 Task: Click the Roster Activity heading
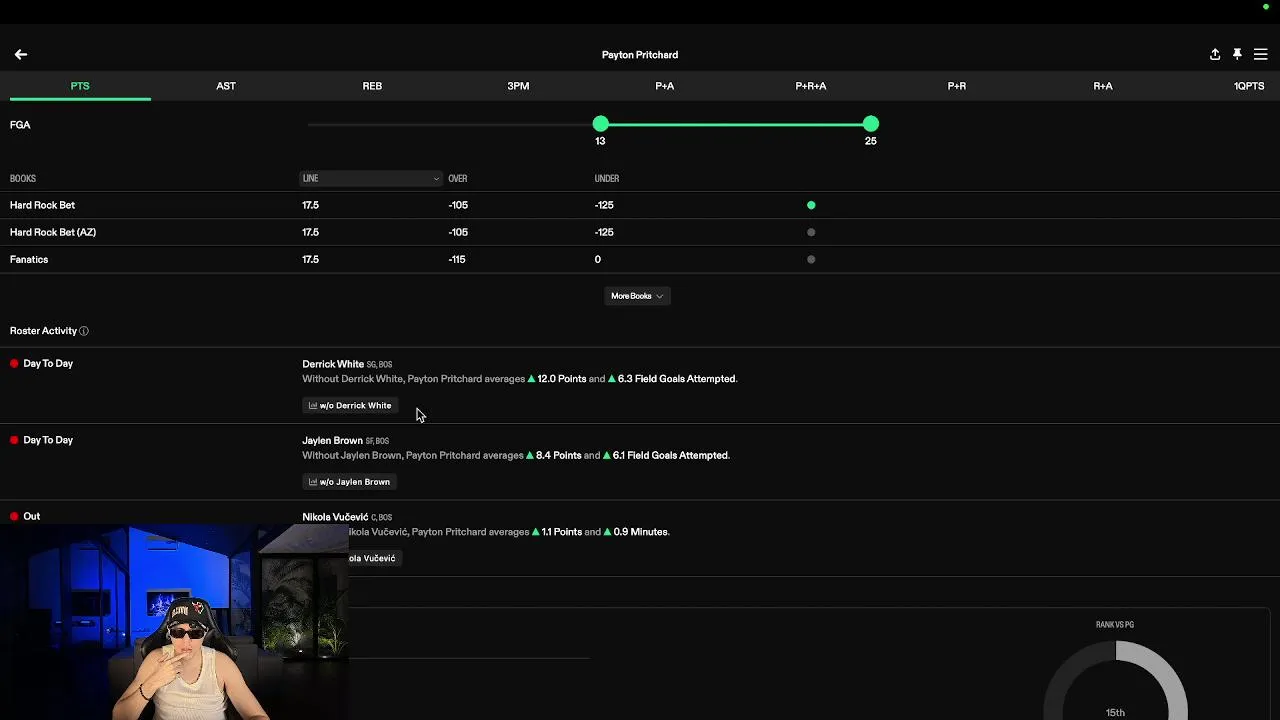point(43,331)
